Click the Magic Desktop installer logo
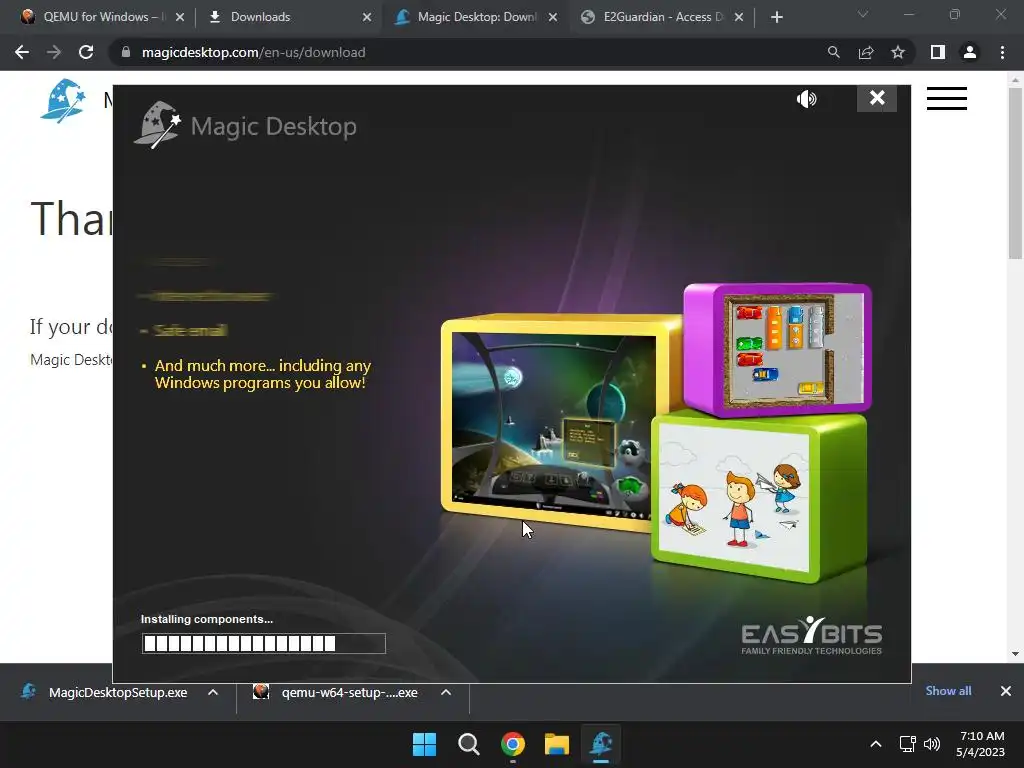The height and width of the screenshot is (768, 1024). pos(246,125)
